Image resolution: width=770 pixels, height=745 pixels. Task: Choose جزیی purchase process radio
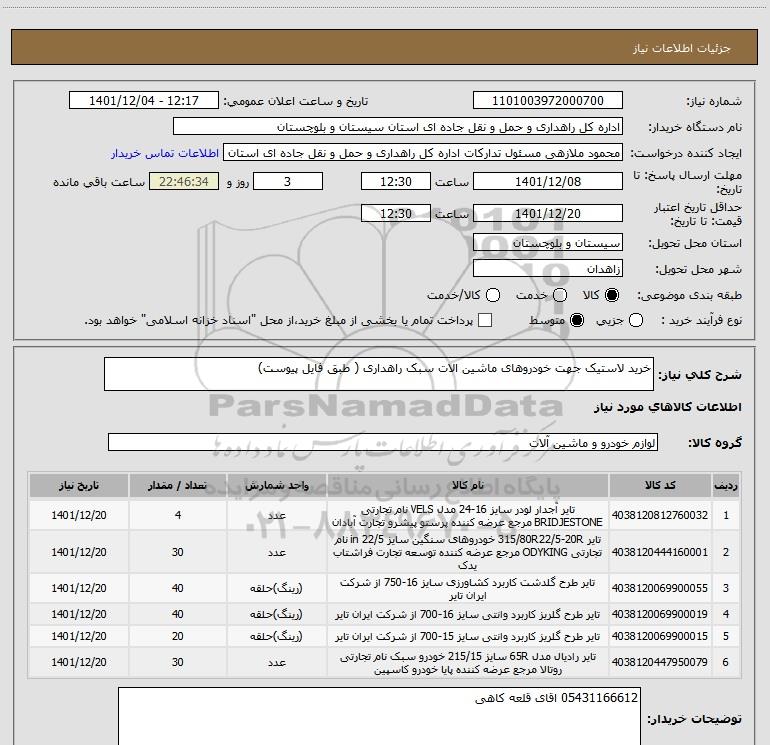(636, 320)
